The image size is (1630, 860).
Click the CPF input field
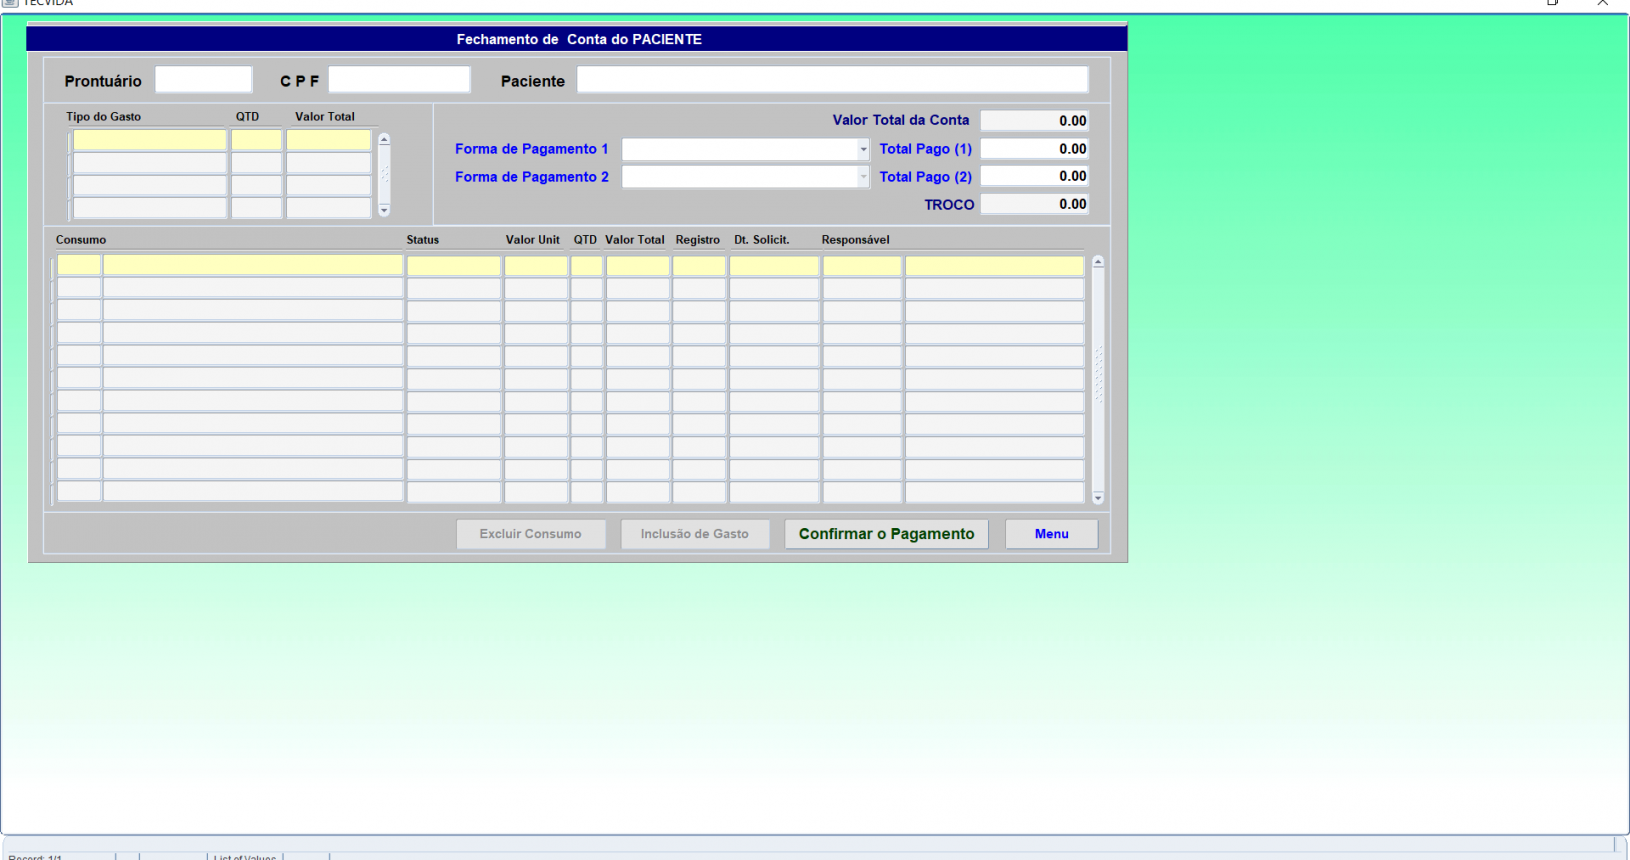[399, 80]
